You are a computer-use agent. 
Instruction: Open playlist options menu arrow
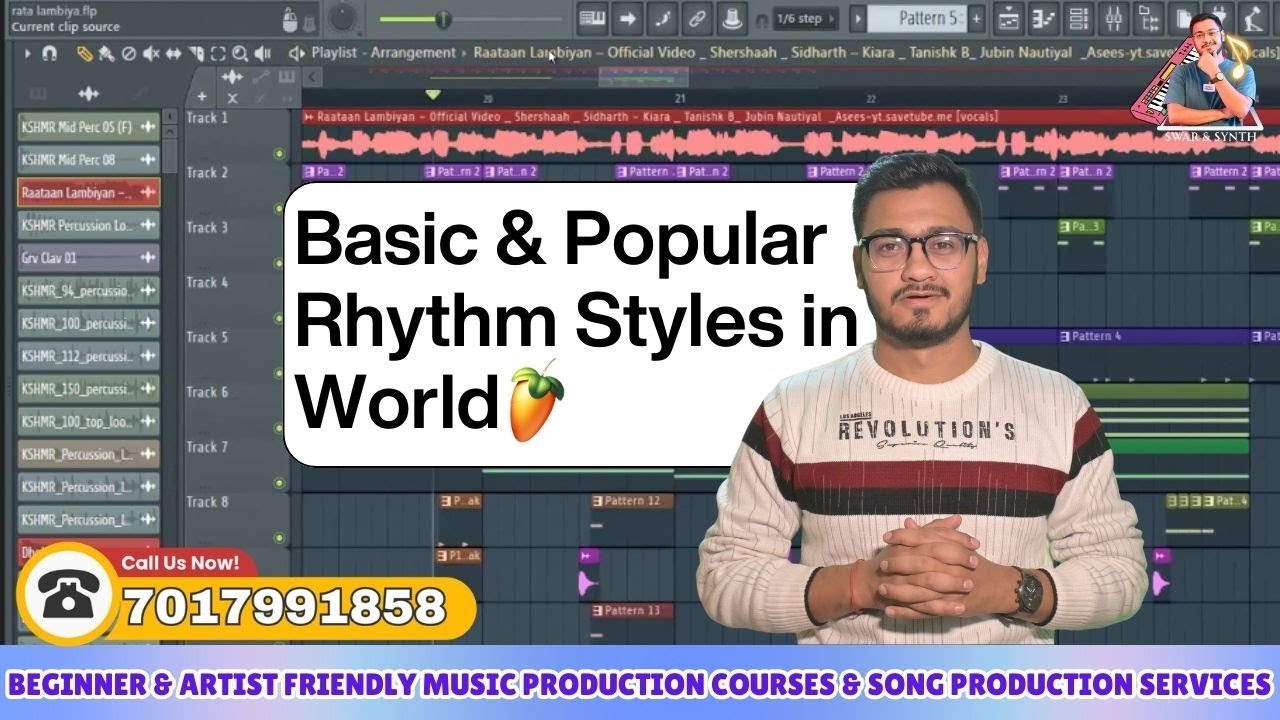pos(27,53)
